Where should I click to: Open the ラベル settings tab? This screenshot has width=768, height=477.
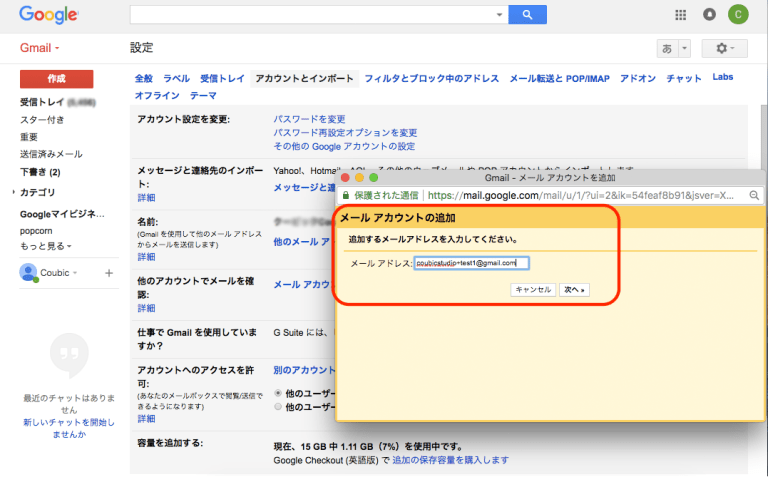(x=176, y=78)
